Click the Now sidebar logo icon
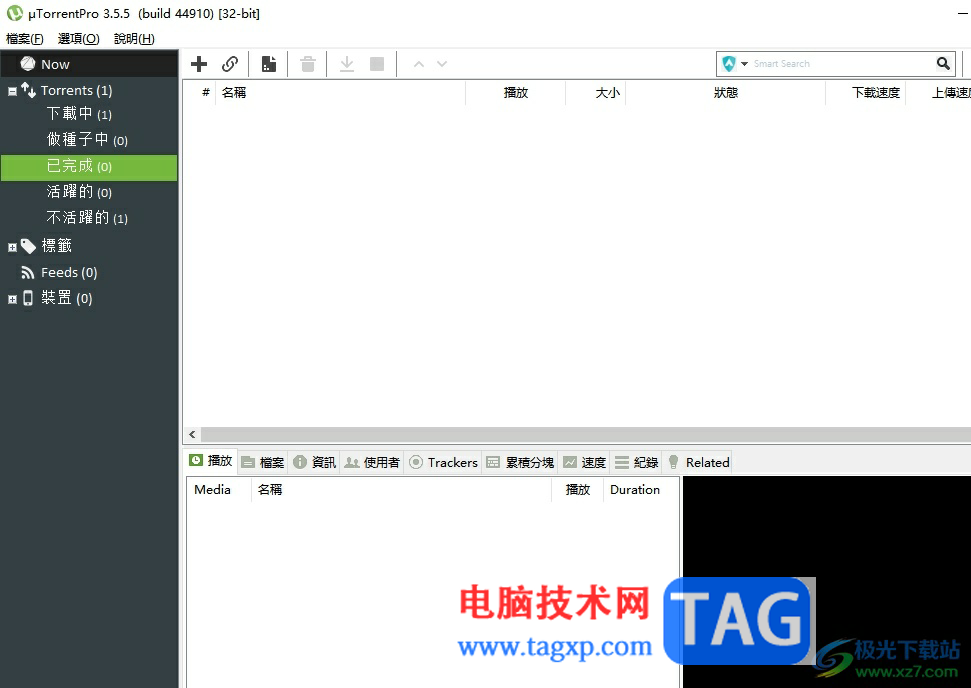The height and width of the screenshot is (688, 971). [x=28, y=64]
